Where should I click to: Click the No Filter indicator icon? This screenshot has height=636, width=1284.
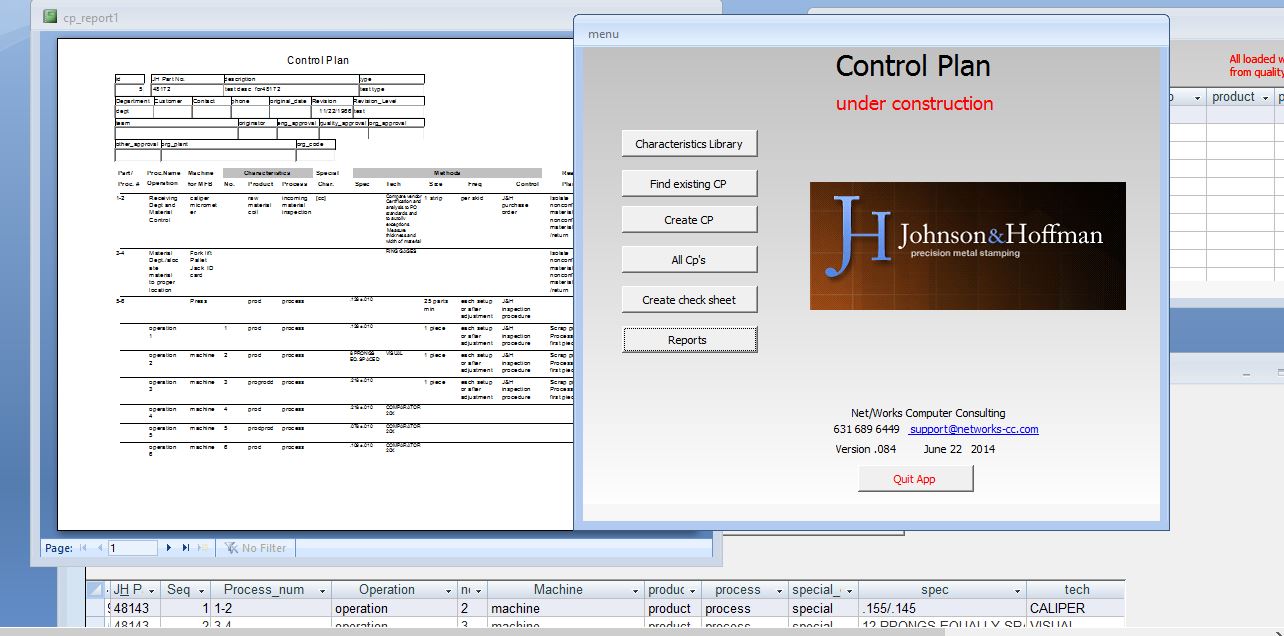click(231, 548)
